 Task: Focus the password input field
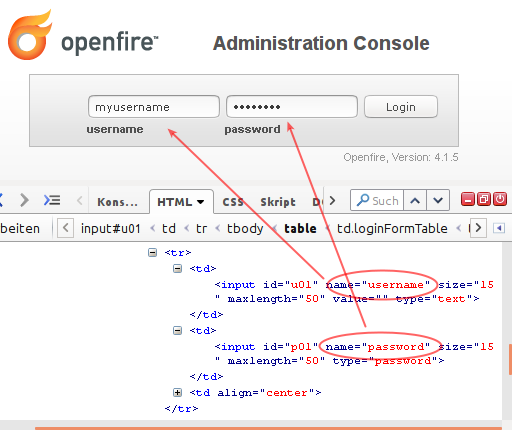click(x=292, y=107)
